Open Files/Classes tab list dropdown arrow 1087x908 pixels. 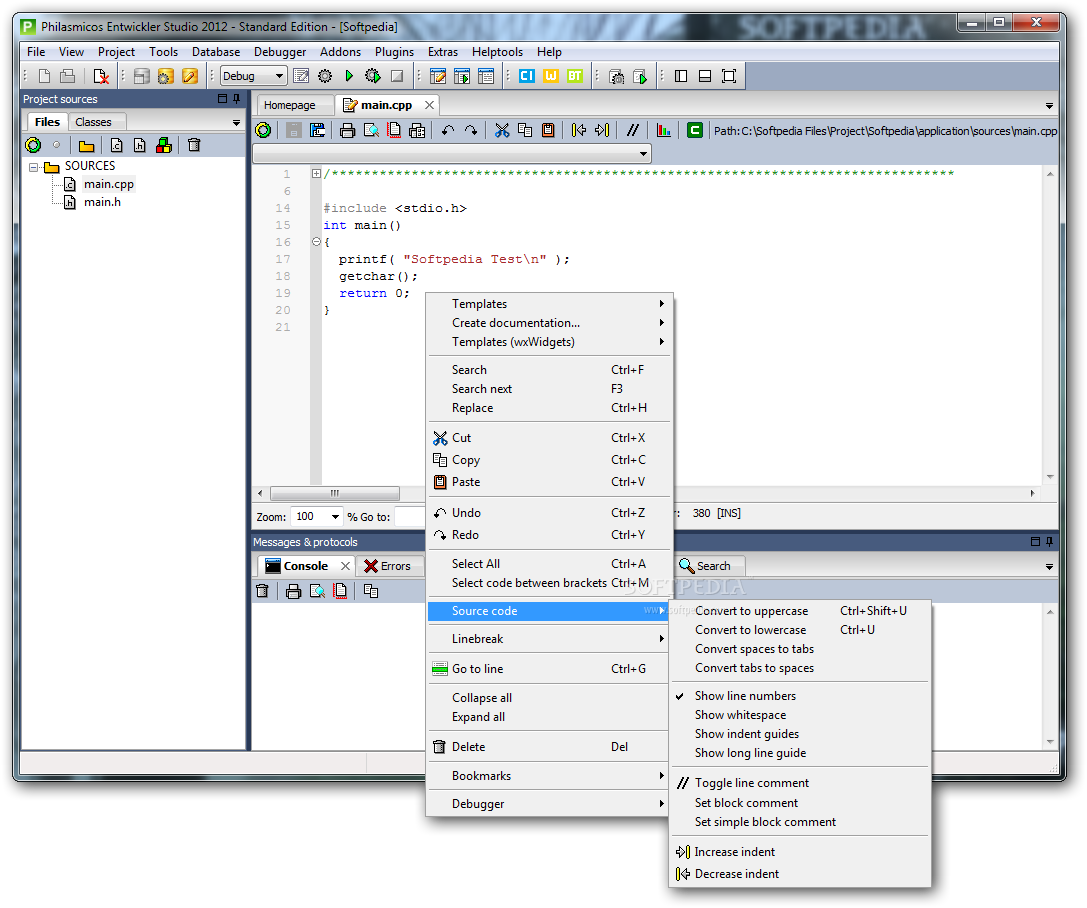point(236,123)
